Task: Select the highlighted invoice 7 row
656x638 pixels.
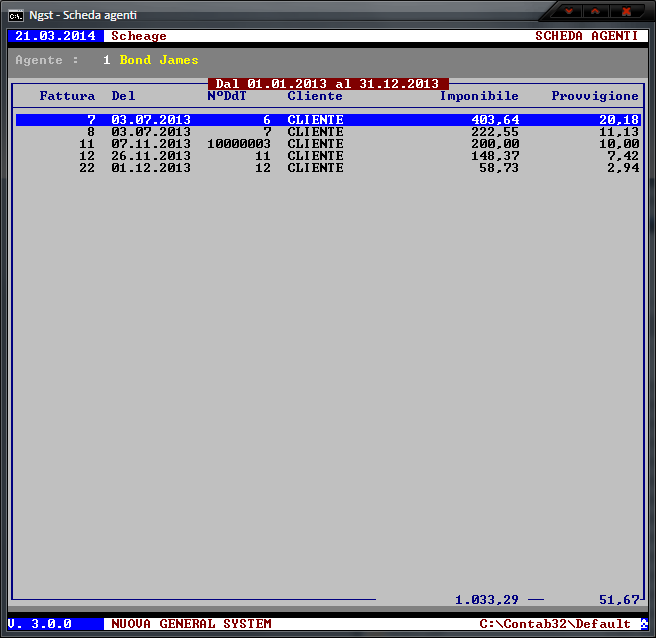Action: [327, 120]
